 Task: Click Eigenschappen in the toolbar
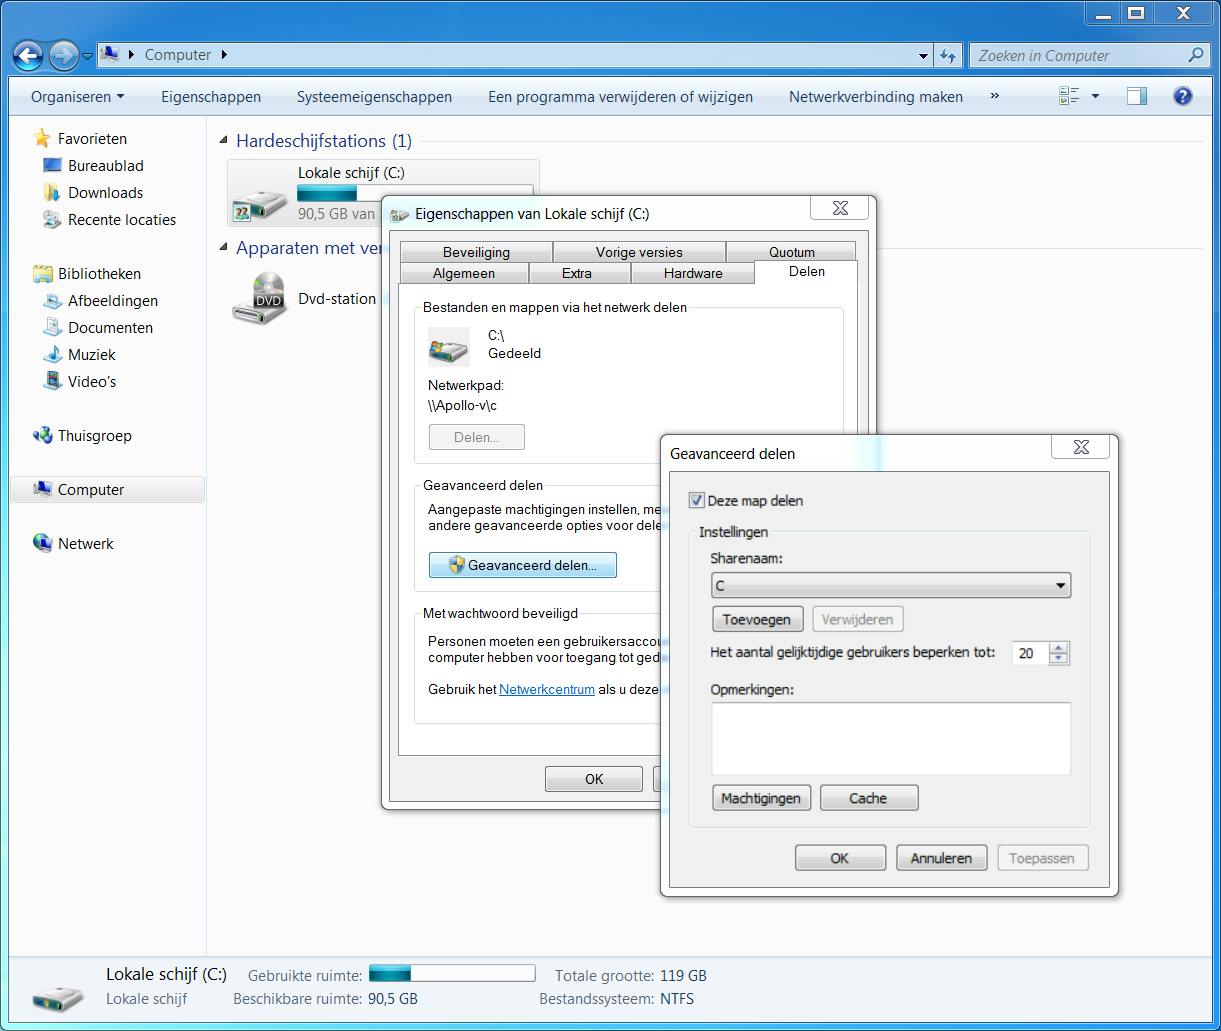click(x=211, y=97)
